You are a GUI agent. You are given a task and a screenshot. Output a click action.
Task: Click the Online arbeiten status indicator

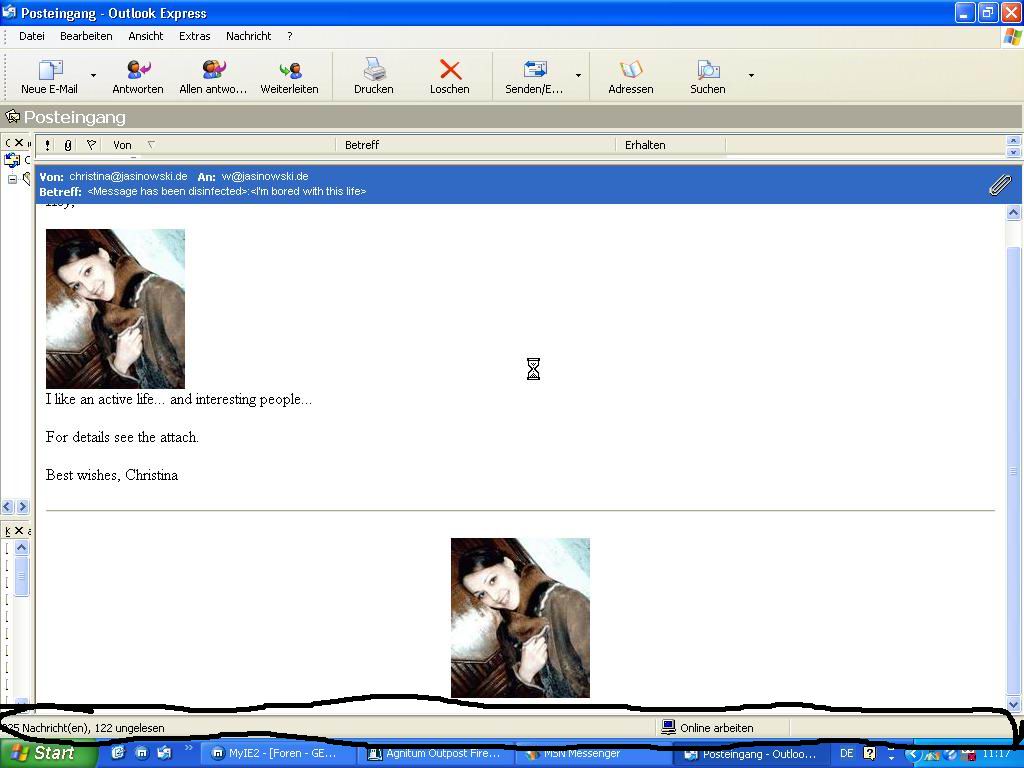(708, 728)
